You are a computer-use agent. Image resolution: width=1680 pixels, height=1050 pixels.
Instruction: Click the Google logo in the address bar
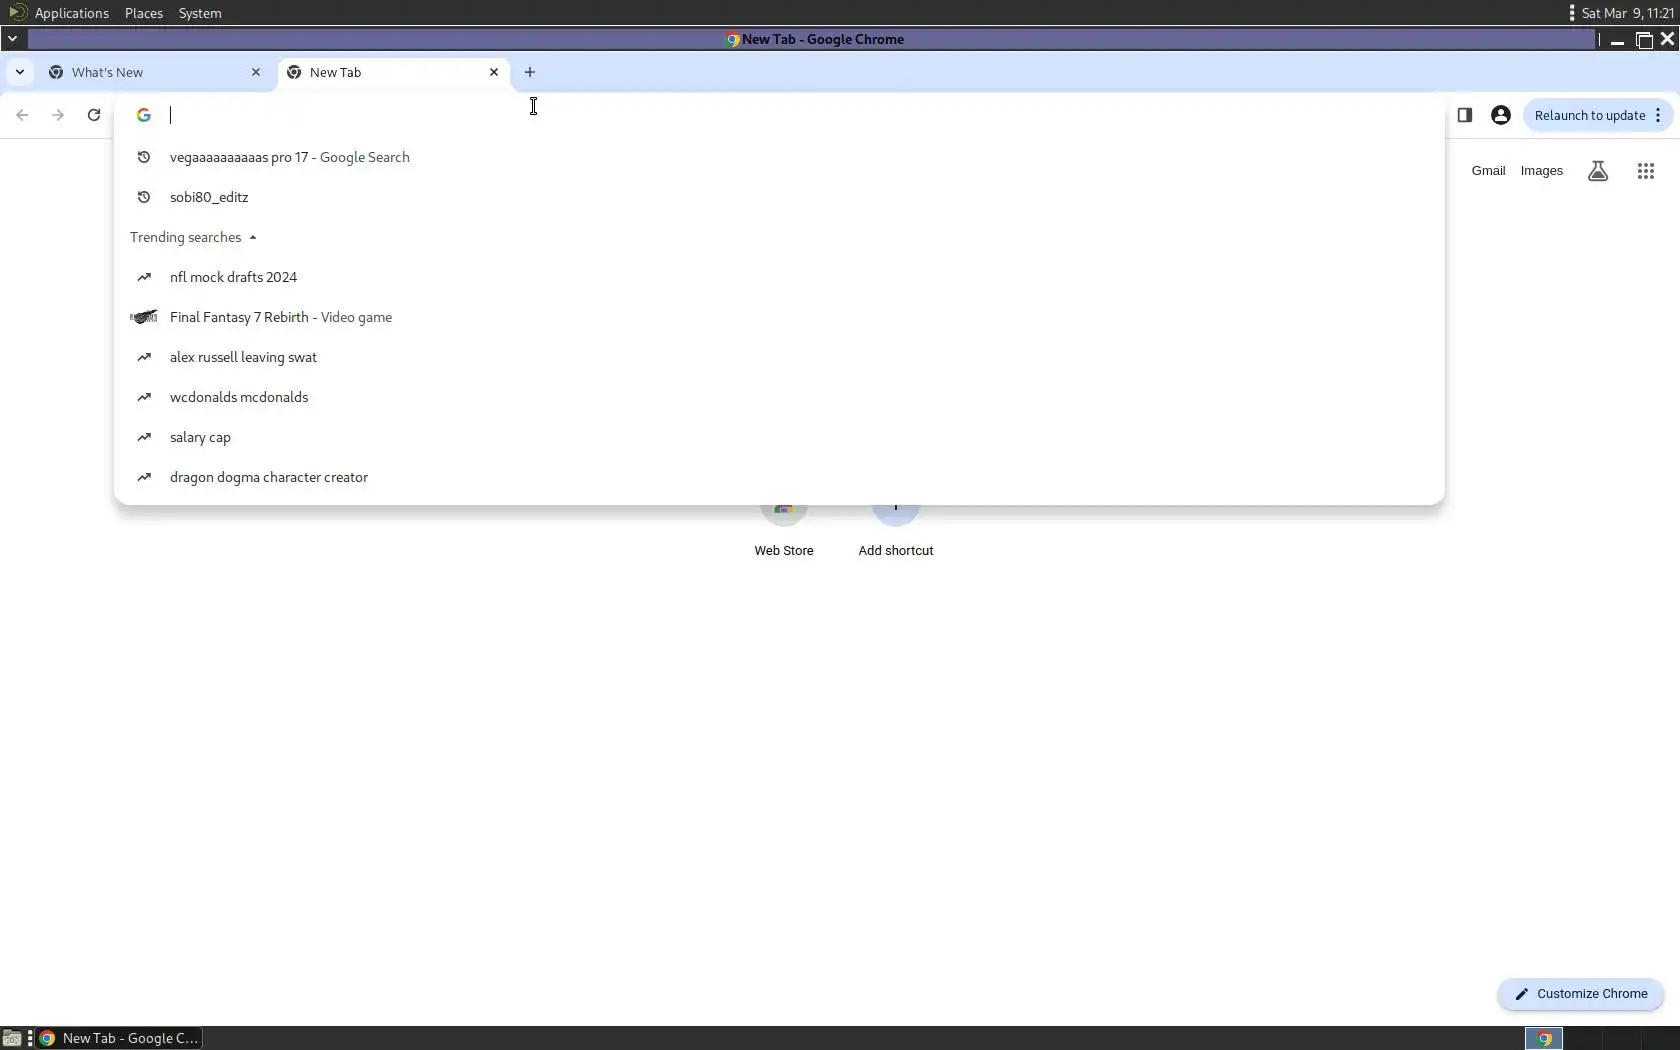click(144, 115)
